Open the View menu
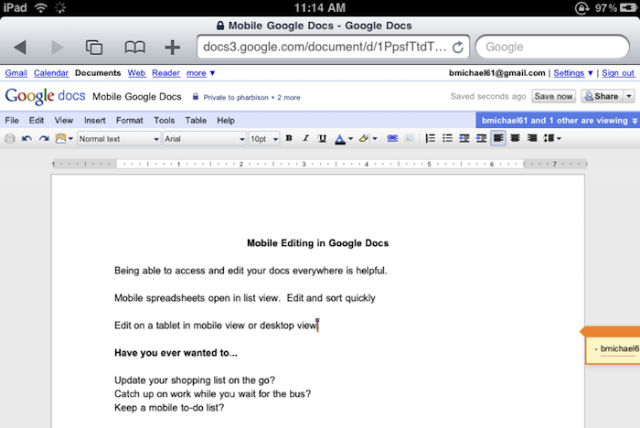Viewport: 640px width, 428px height. pos(64,120)
